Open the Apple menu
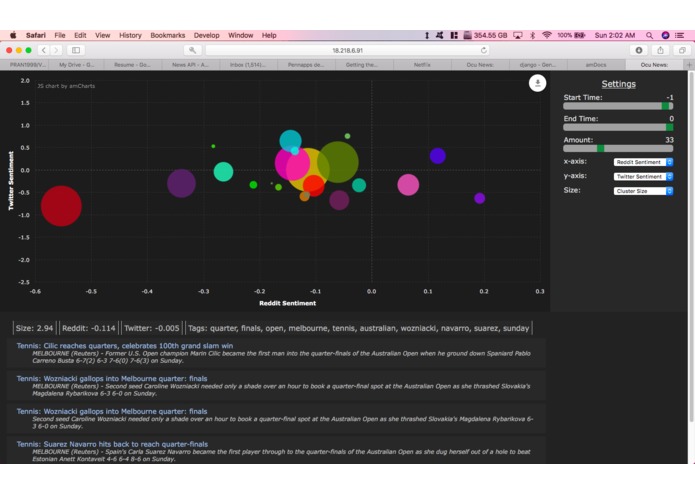 point(13,35)
